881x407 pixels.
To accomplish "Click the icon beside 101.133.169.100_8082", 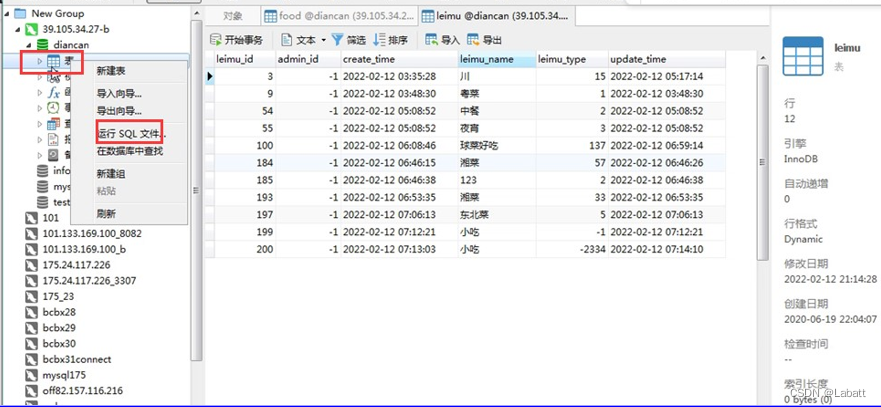I will click(31, 233).
